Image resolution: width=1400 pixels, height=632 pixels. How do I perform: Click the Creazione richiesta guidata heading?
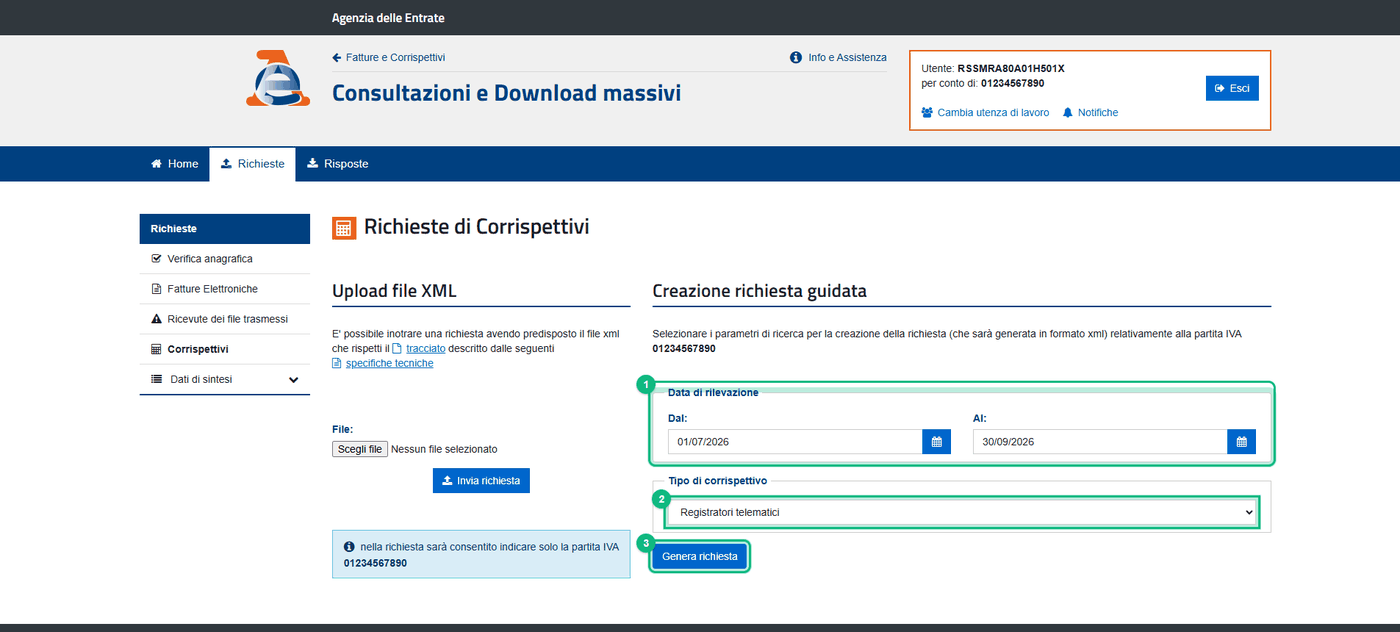[x=759, y=291]
